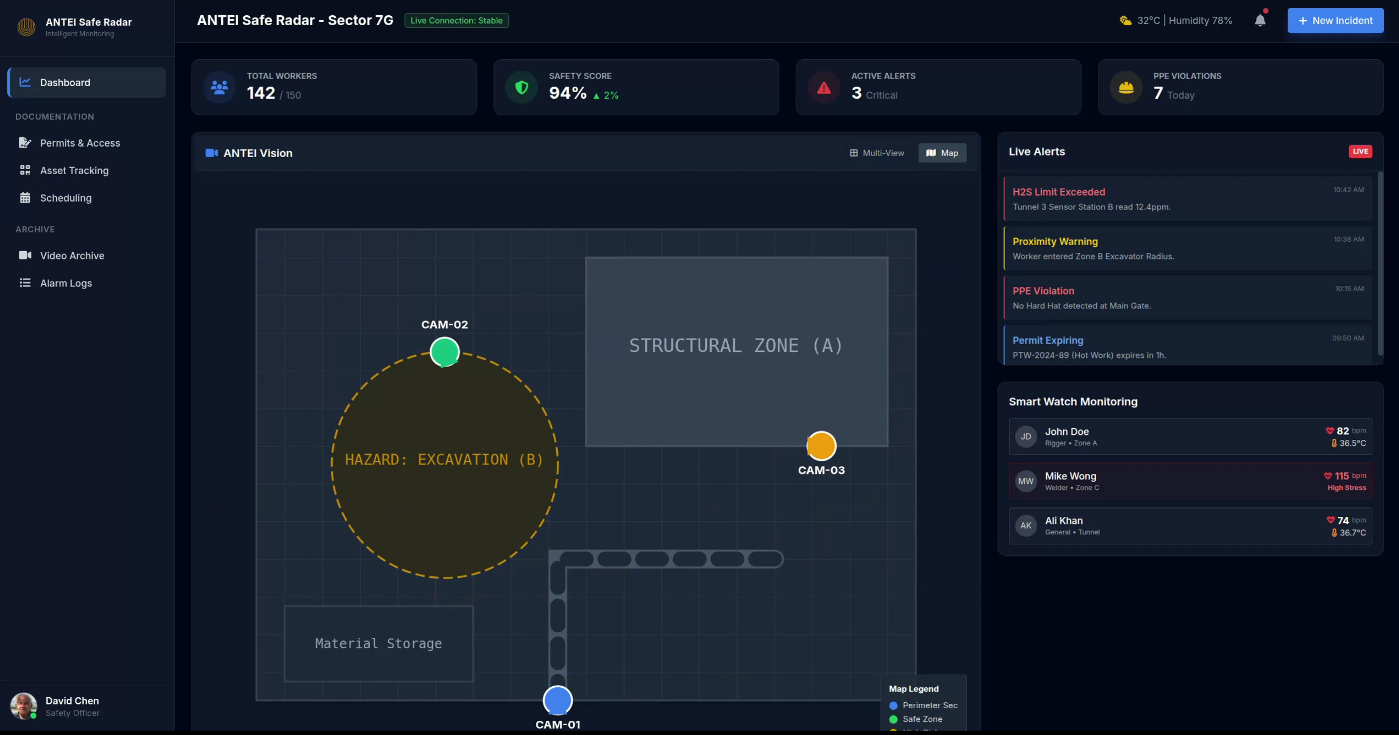The height and width of the screenshot is (735, 1399).
Task: Switch ANTEI Vision to Multi-View
Action: [x=877, y=153]
